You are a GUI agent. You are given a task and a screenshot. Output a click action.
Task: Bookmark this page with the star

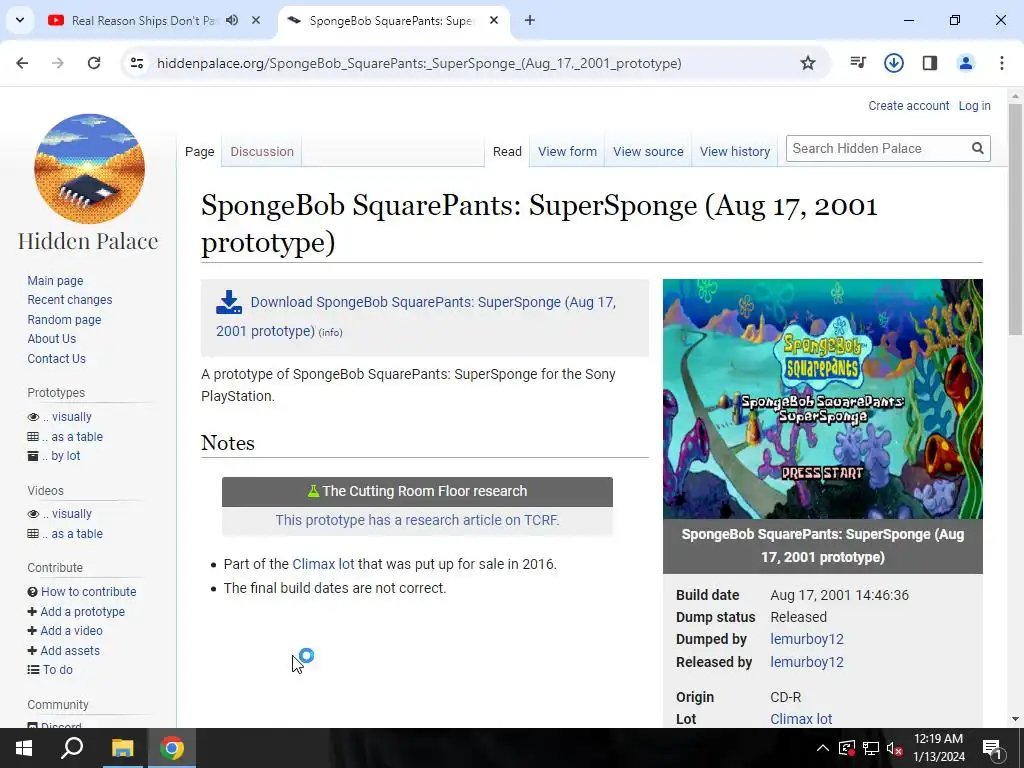[x=808, y=63]
